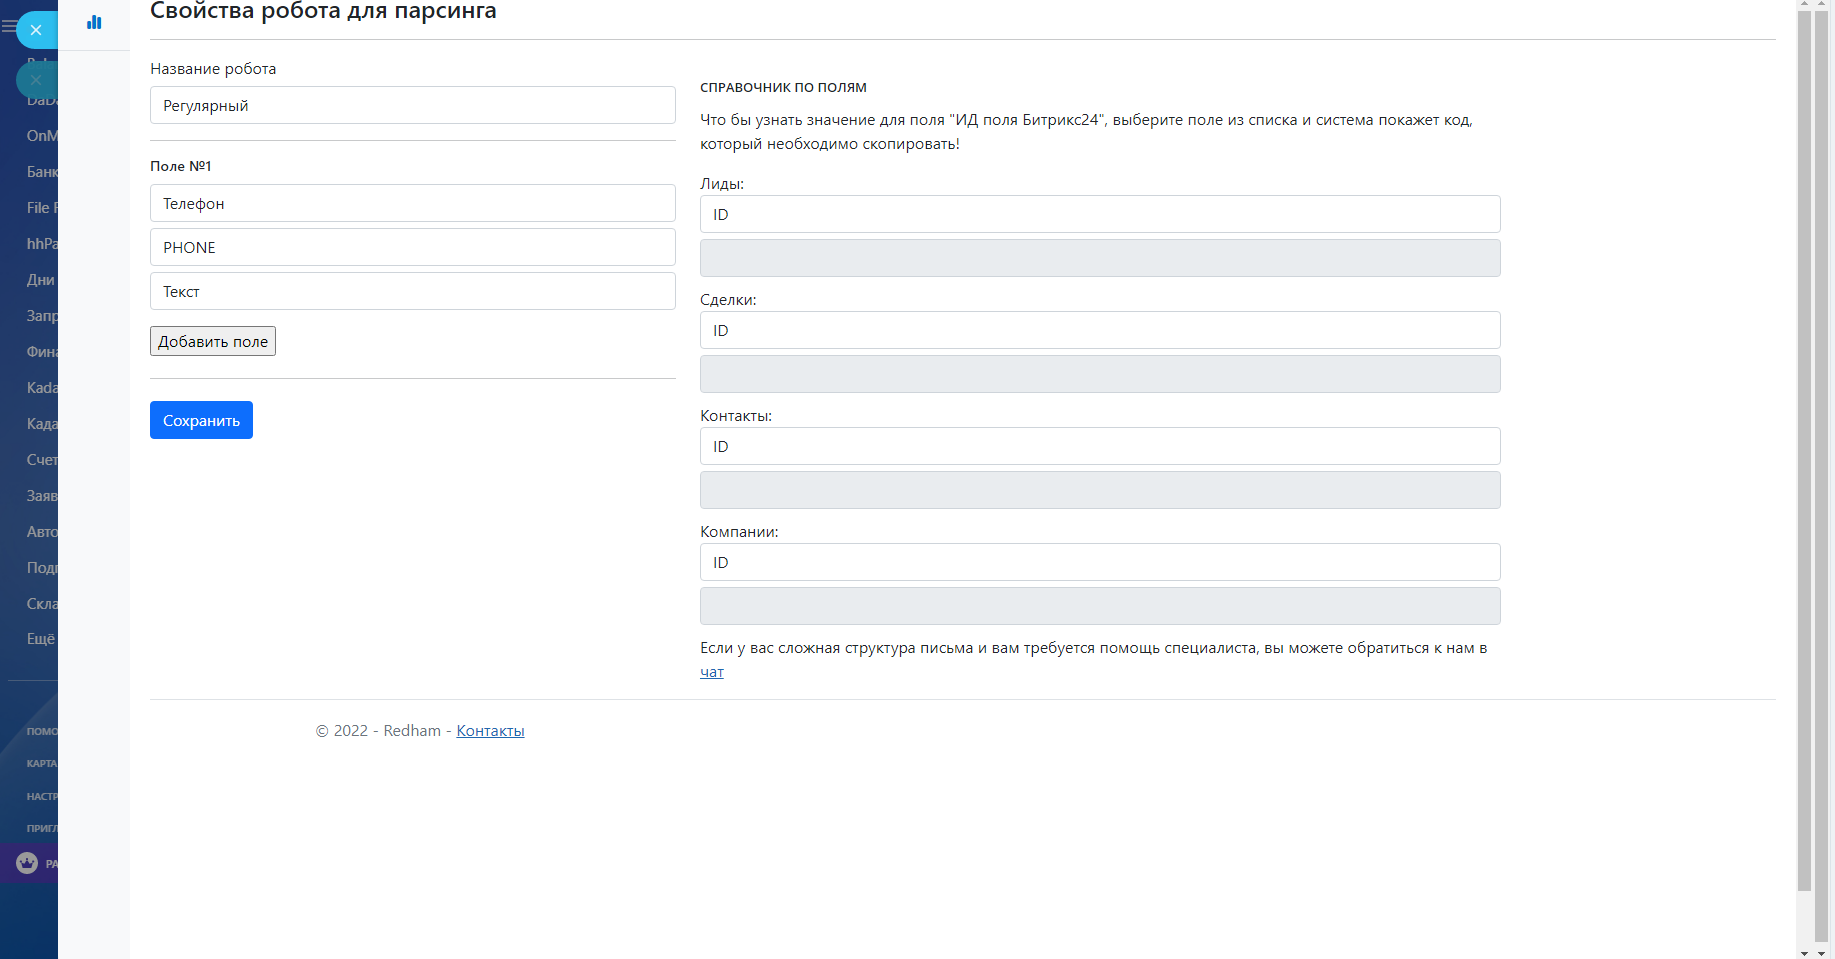Click the bright blue X close button
1835x959 pixels.
pos(36,30)
